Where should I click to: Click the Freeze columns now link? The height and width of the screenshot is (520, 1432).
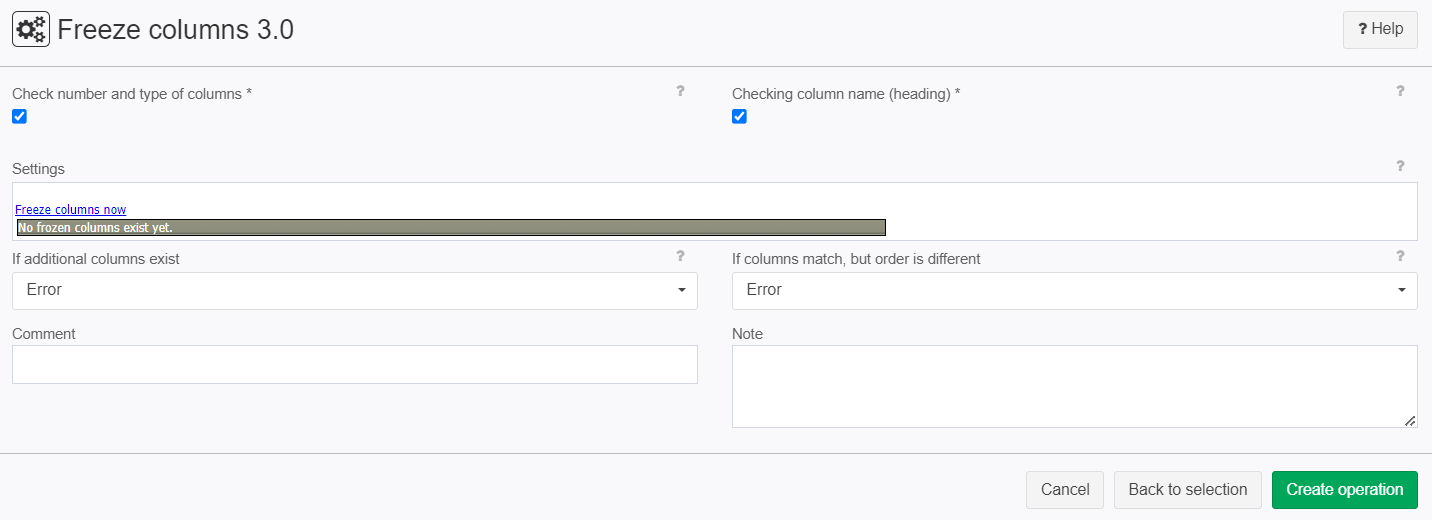click(x=71, y=210)
